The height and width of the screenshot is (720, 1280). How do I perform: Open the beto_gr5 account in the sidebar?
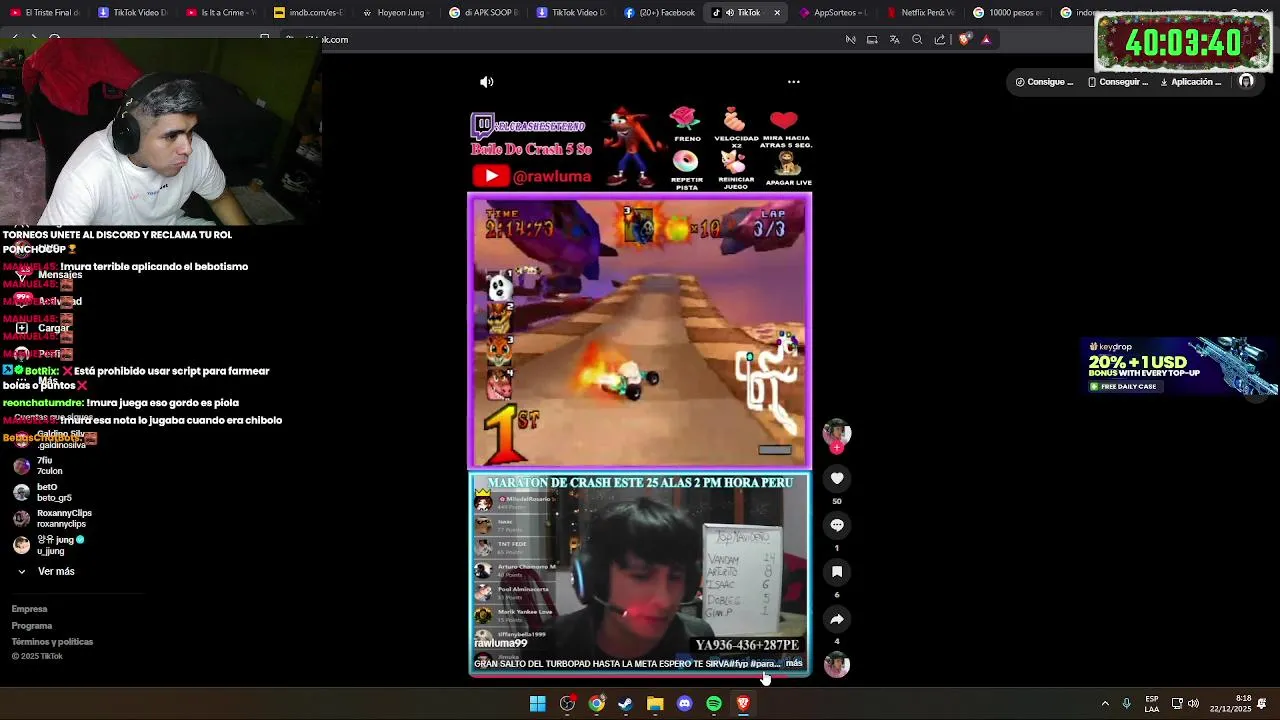point(43,492)
